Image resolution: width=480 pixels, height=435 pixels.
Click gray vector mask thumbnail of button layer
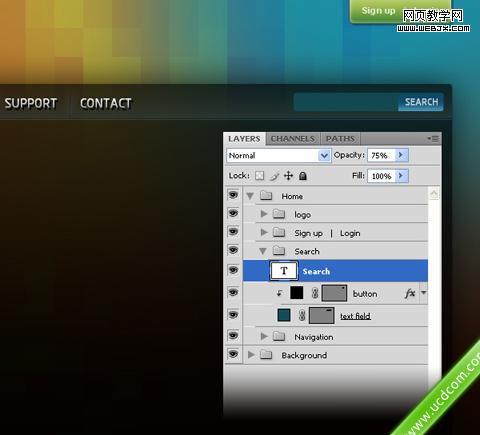tap(334, 293)
